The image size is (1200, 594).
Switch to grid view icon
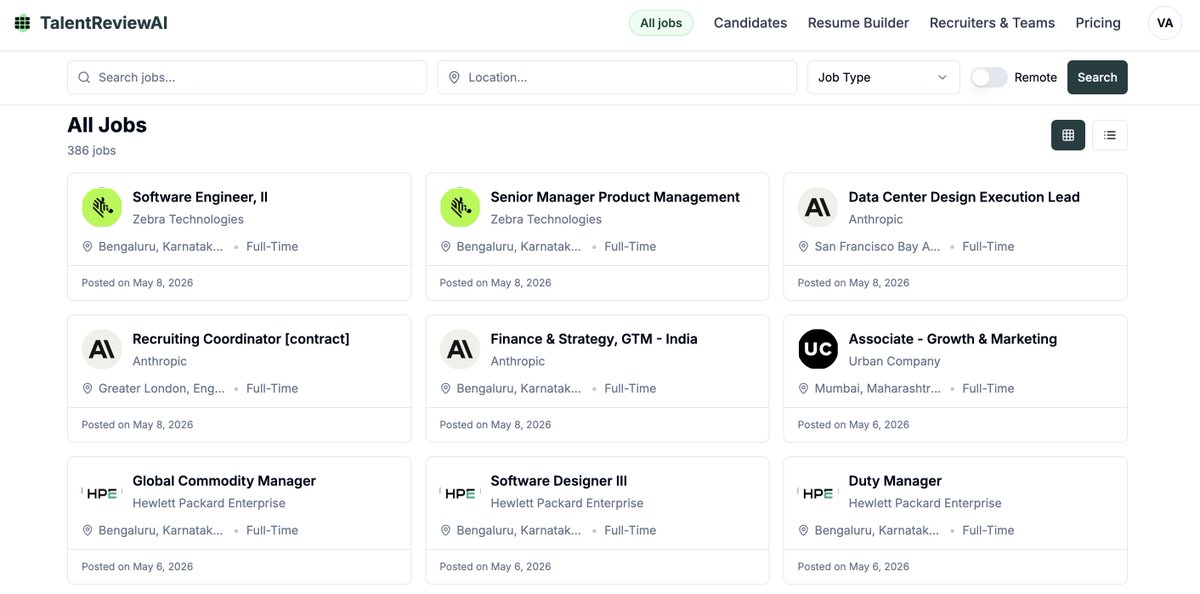tap(1068, 135)
